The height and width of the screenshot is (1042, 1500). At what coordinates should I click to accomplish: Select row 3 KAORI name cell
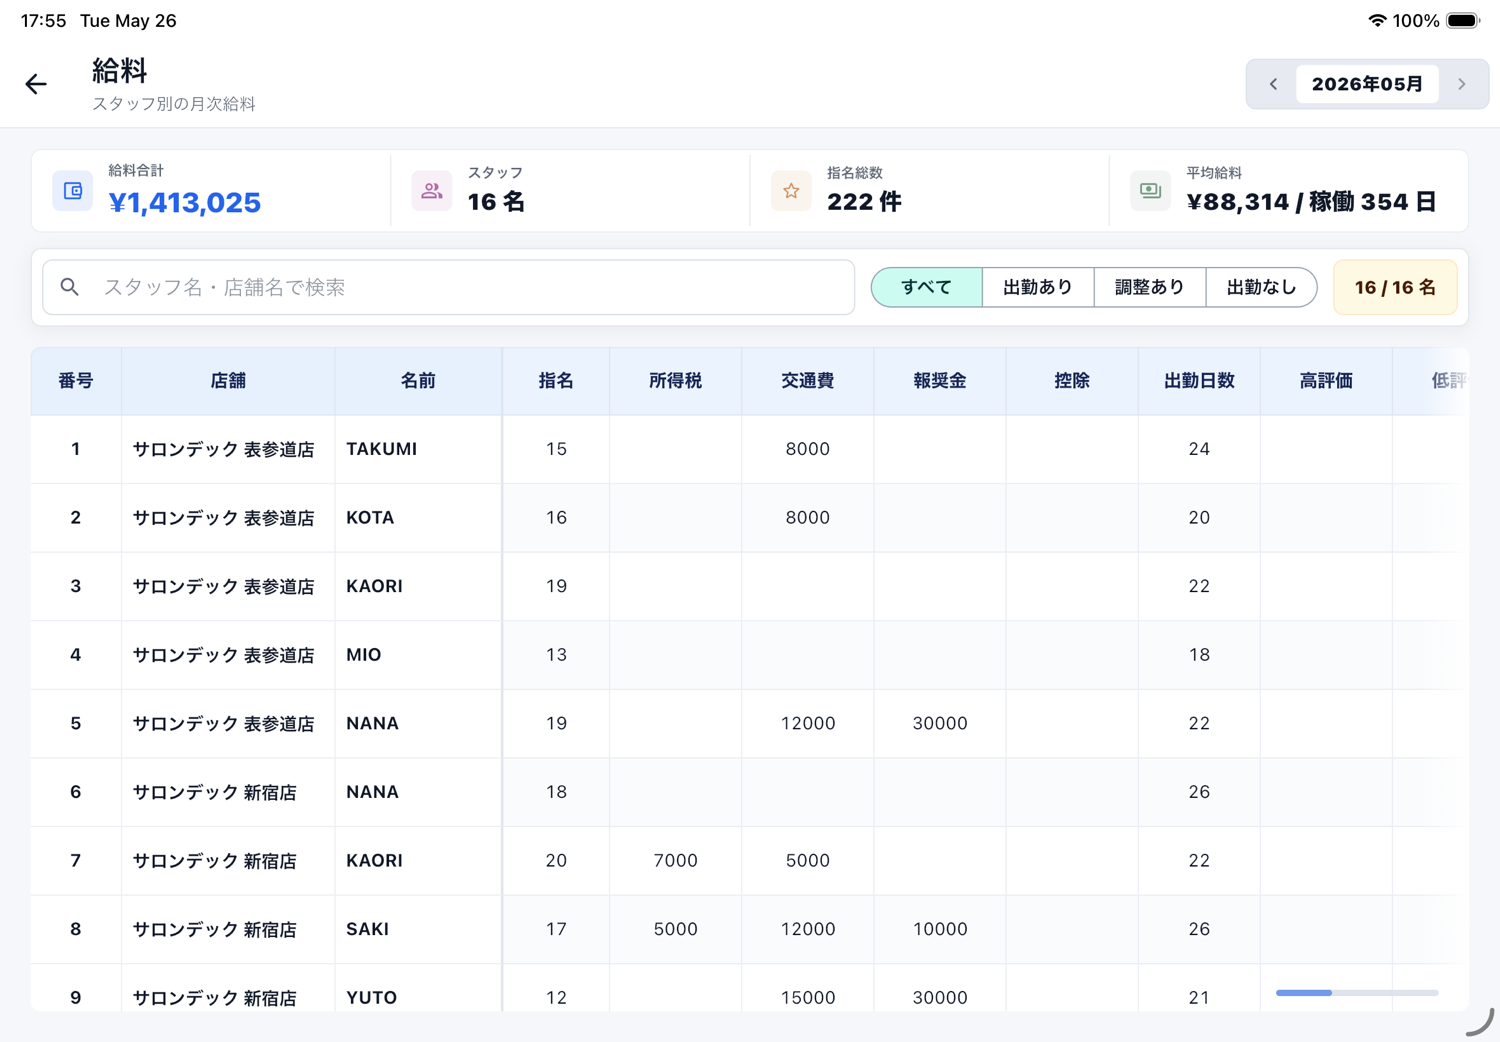418,586
